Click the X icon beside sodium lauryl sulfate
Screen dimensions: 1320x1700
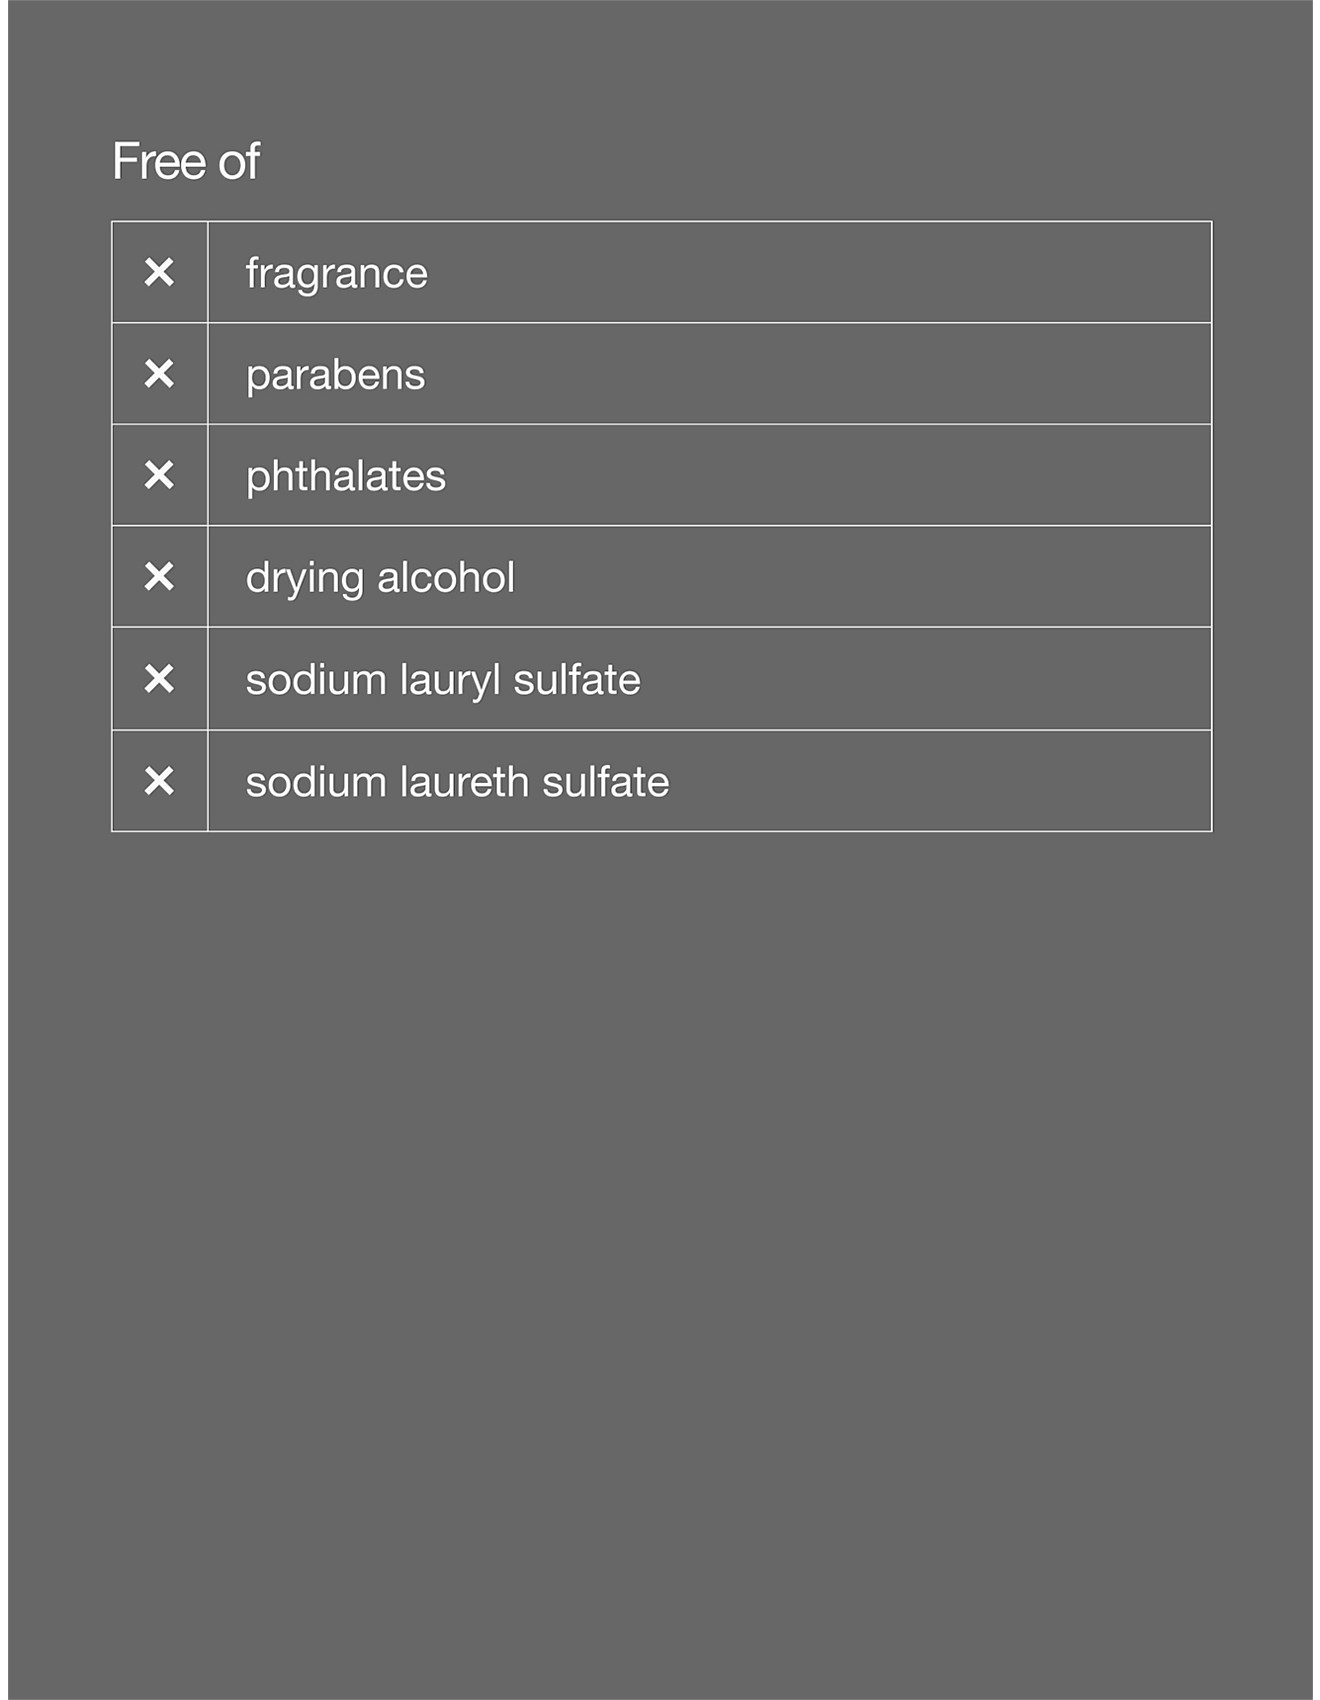(159, 679)
